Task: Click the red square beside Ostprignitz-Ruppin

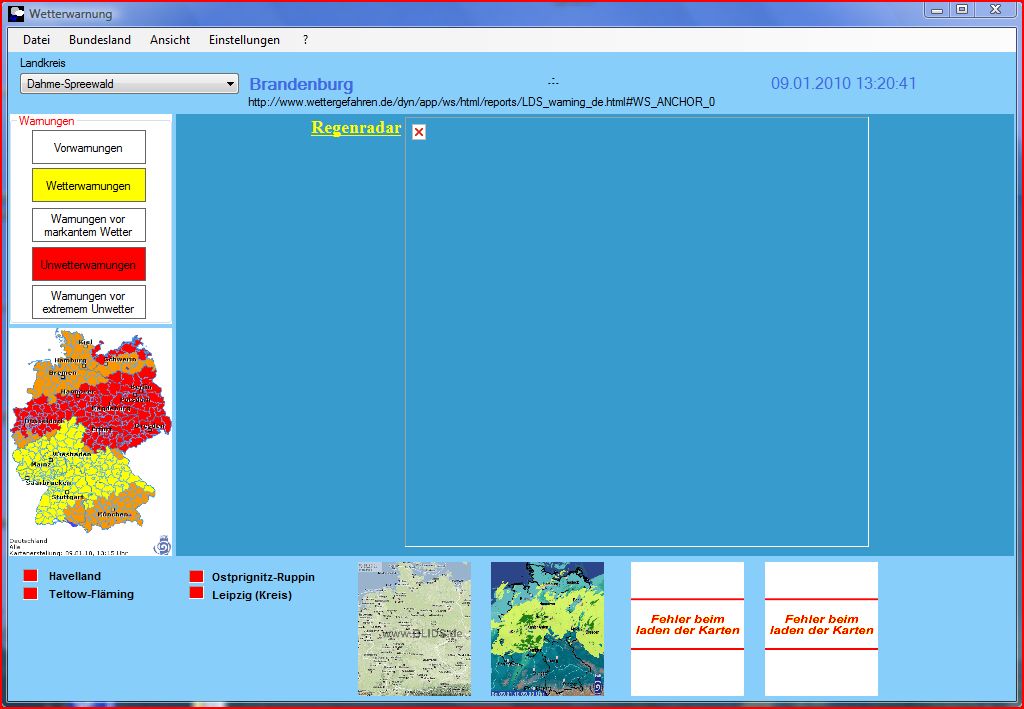Action: [196, 577]
